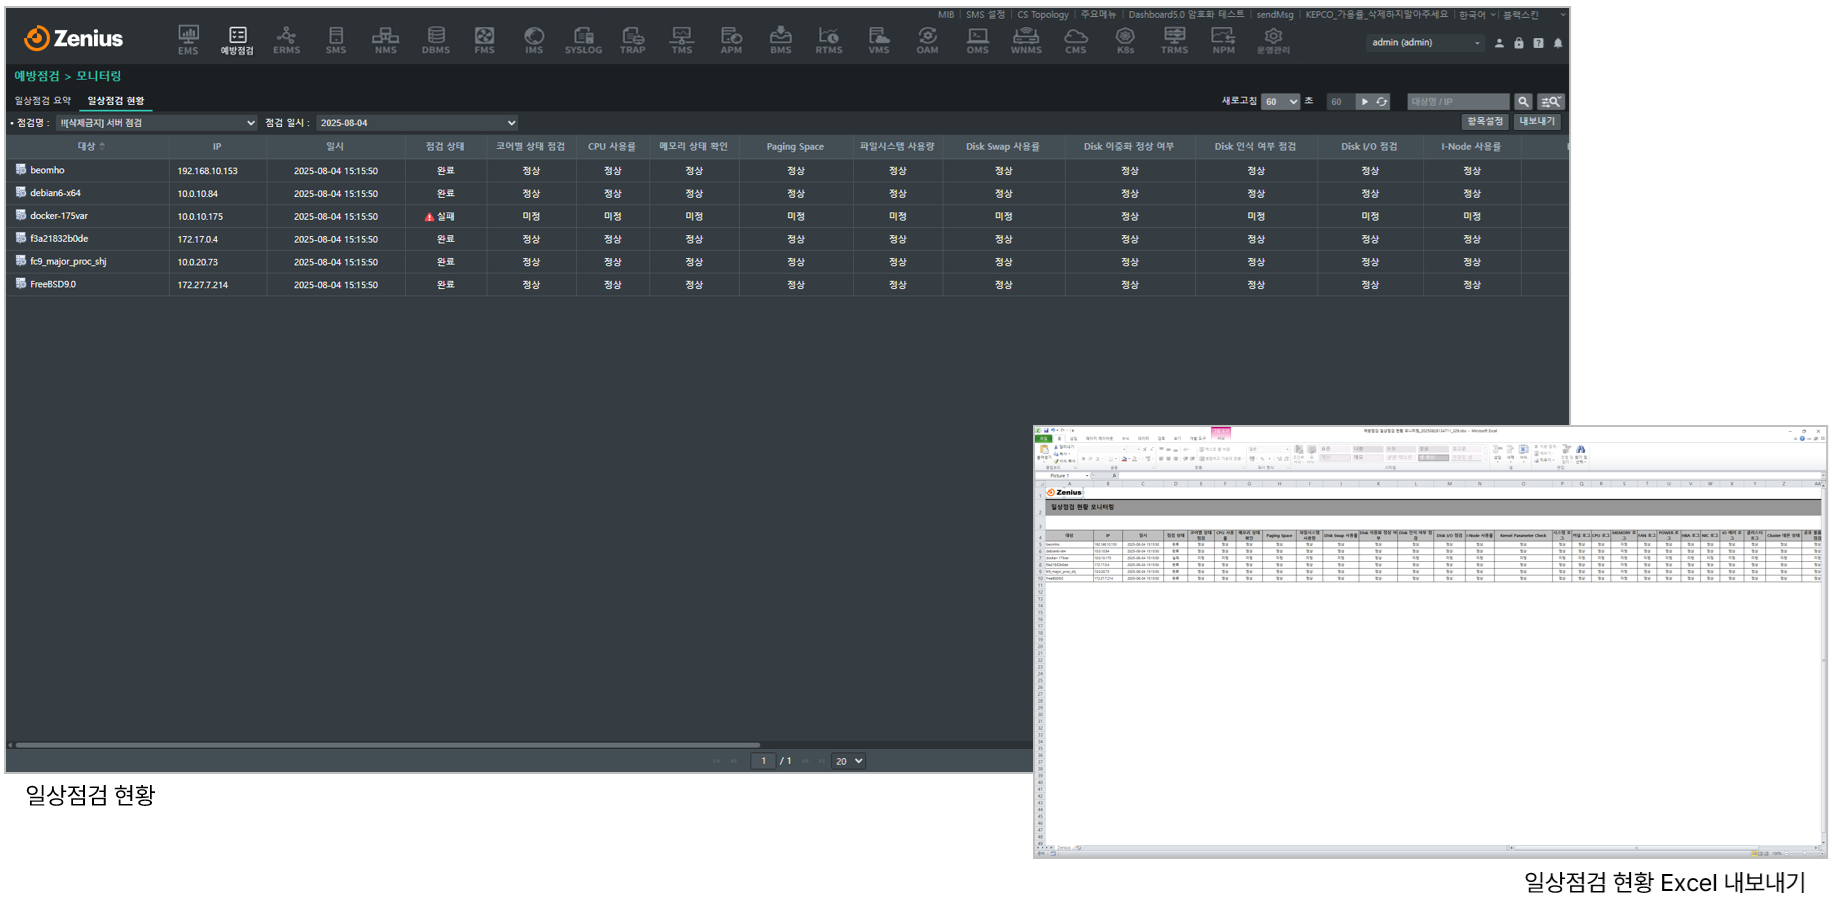Open the NMS network module icon
Viewport: 1833px width, 901px height.
click(x=385, y=40)
